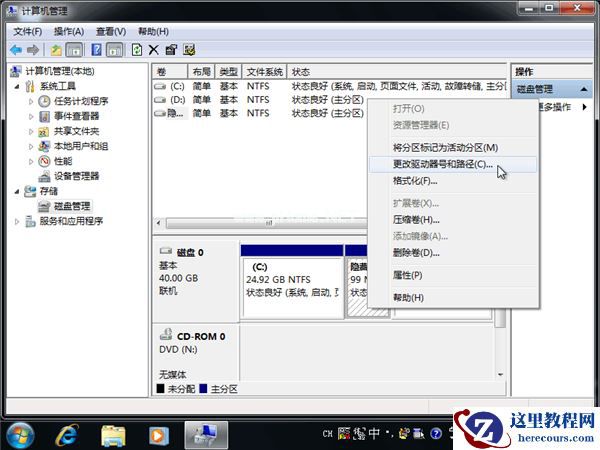The height and width of the screenshot is (450, 600).
Task: Choose 压缩卷(H)... in context menu
Action: tap(452, 220)
